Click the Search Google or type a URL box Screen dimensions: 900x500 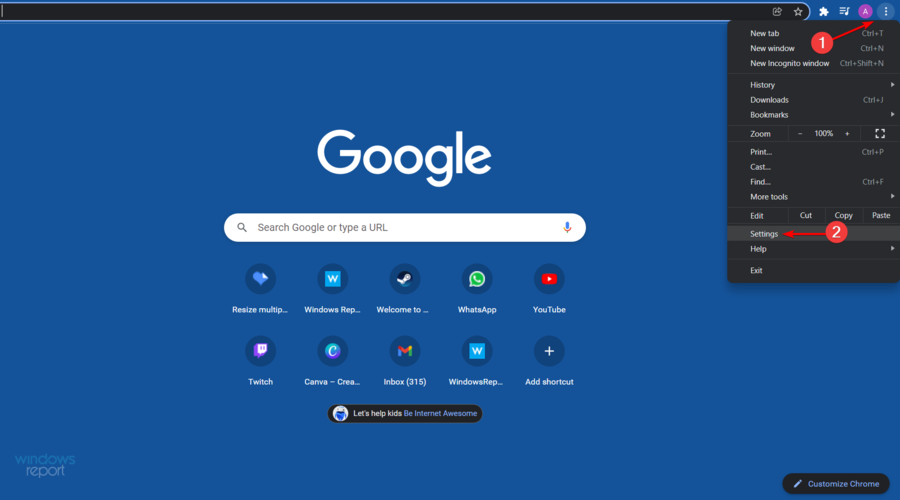click(x=405, y=227)
